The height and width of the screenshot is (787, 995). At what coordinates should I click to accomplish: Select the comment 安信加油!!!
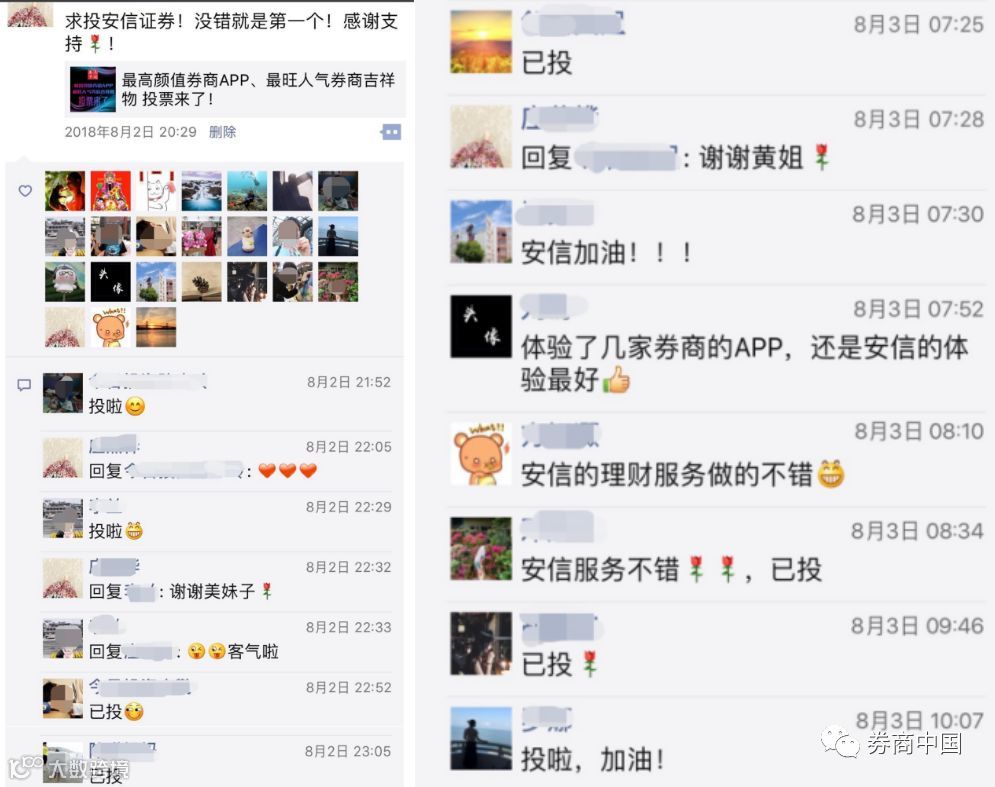click(x=606, y=253)
